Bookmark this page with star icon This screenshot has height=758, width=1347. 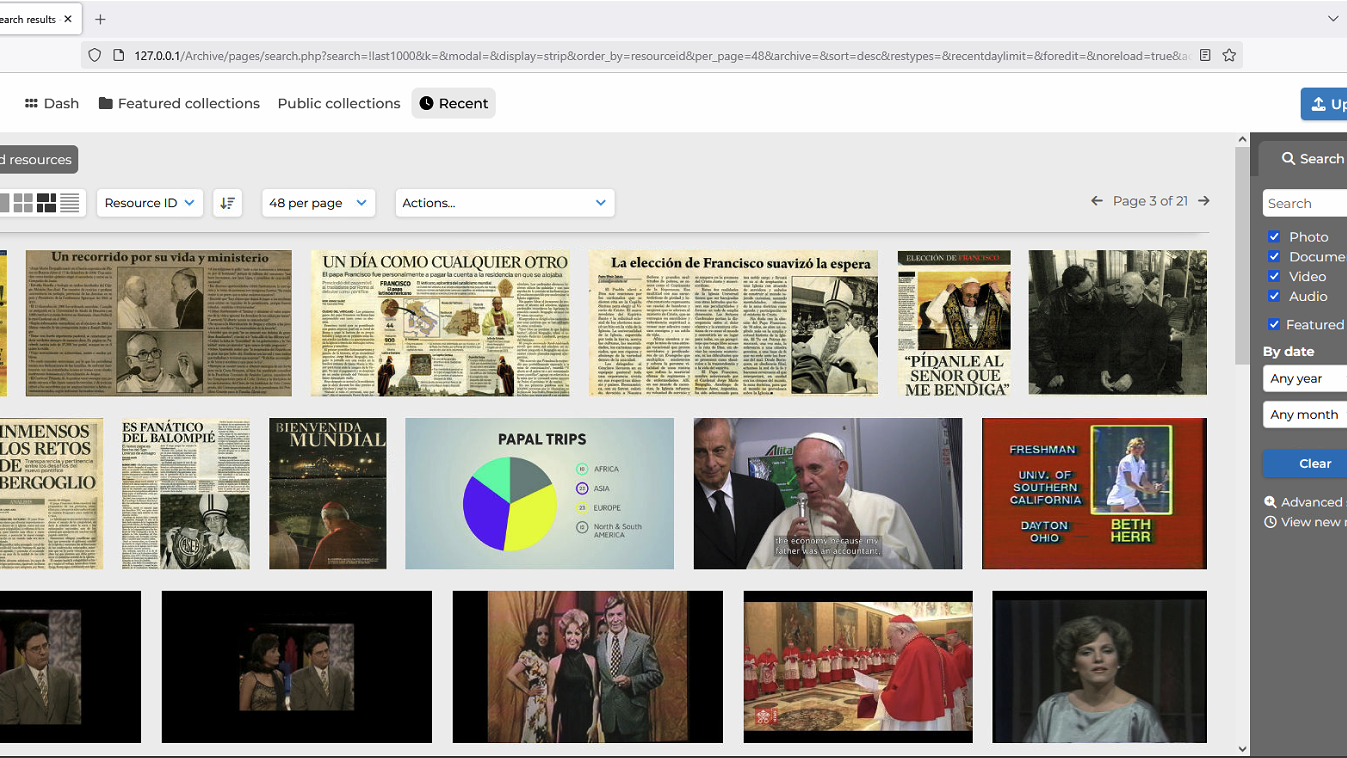point(1229,55)
